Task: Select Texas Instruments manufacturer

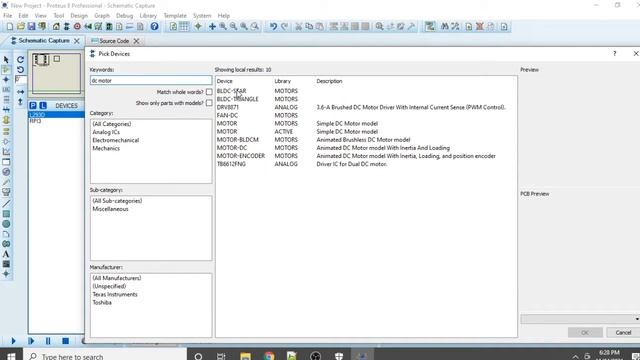Action: click(x=115, y=294)
